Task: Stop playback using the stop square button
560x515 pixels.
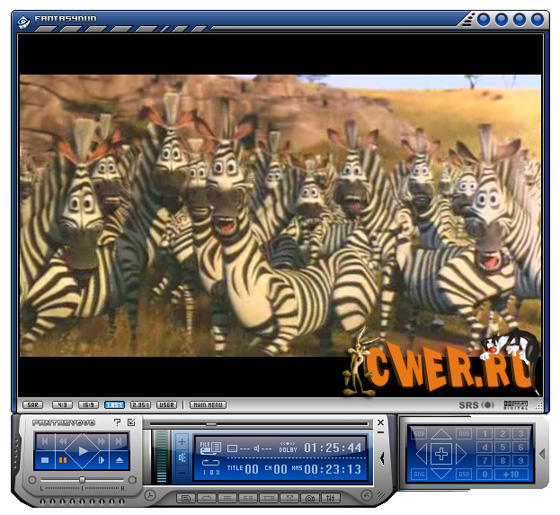Action: click(45, 460)
